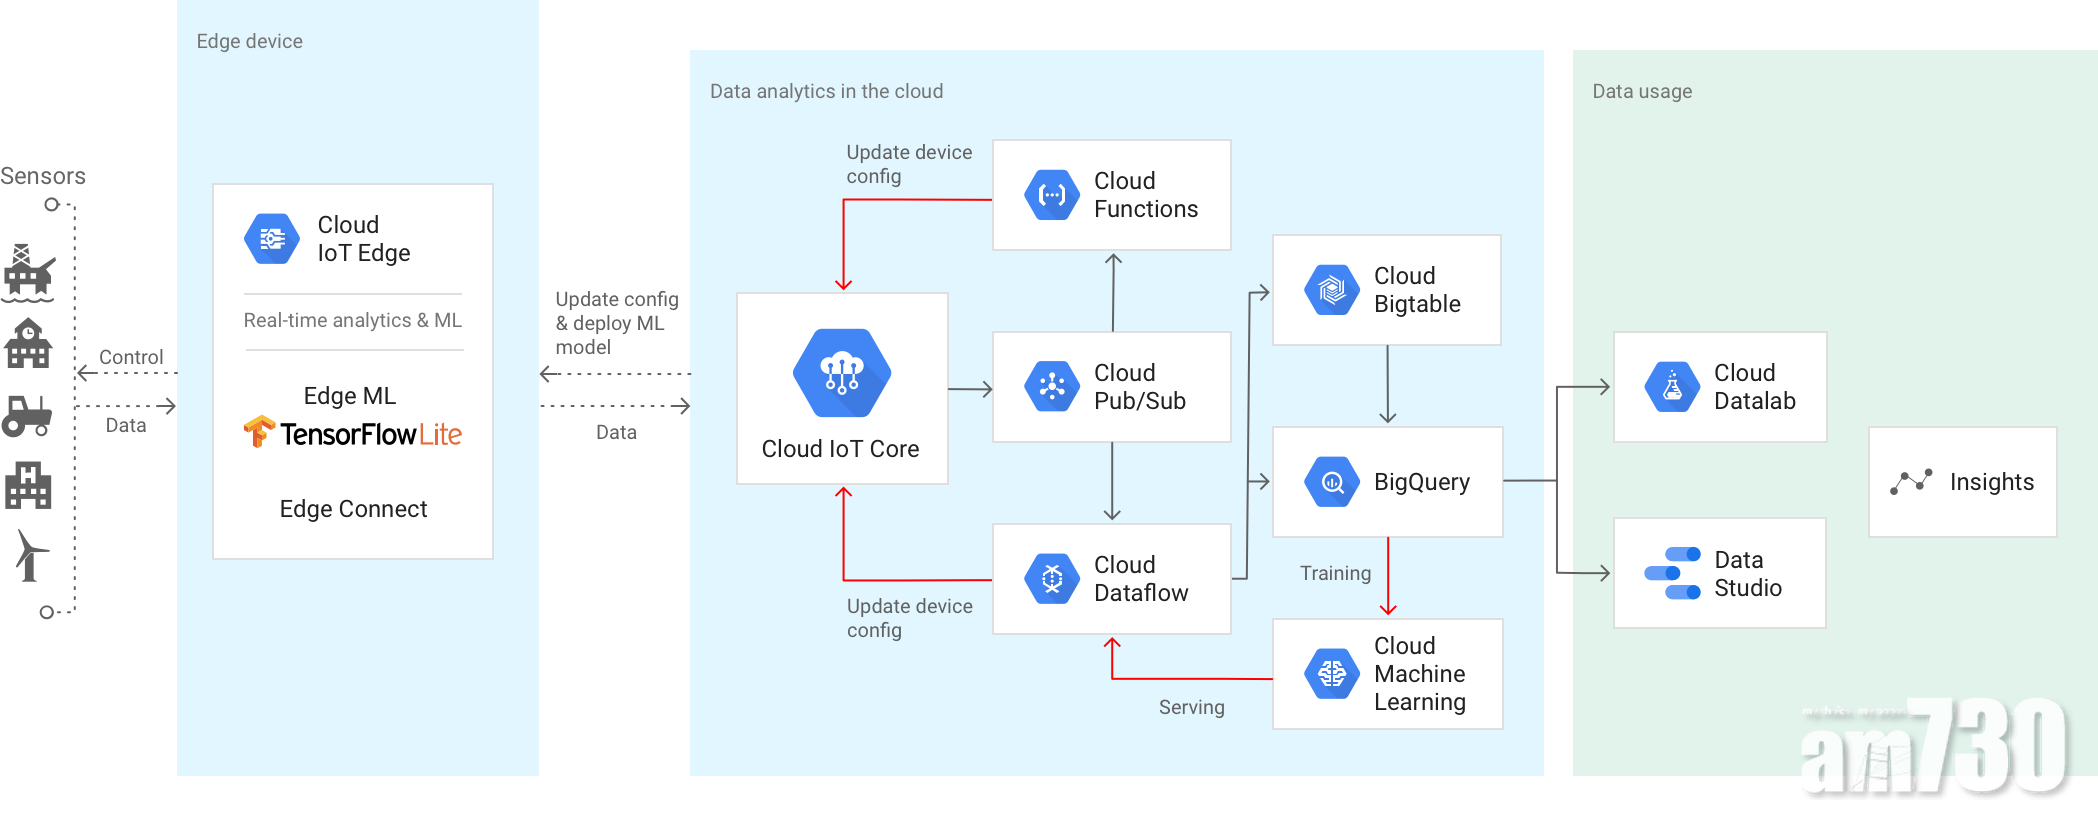2098x818 pixels.
Task: Click the Cloud Bigtable icon
Action: pyautogui.click(x=1332, y=290)
